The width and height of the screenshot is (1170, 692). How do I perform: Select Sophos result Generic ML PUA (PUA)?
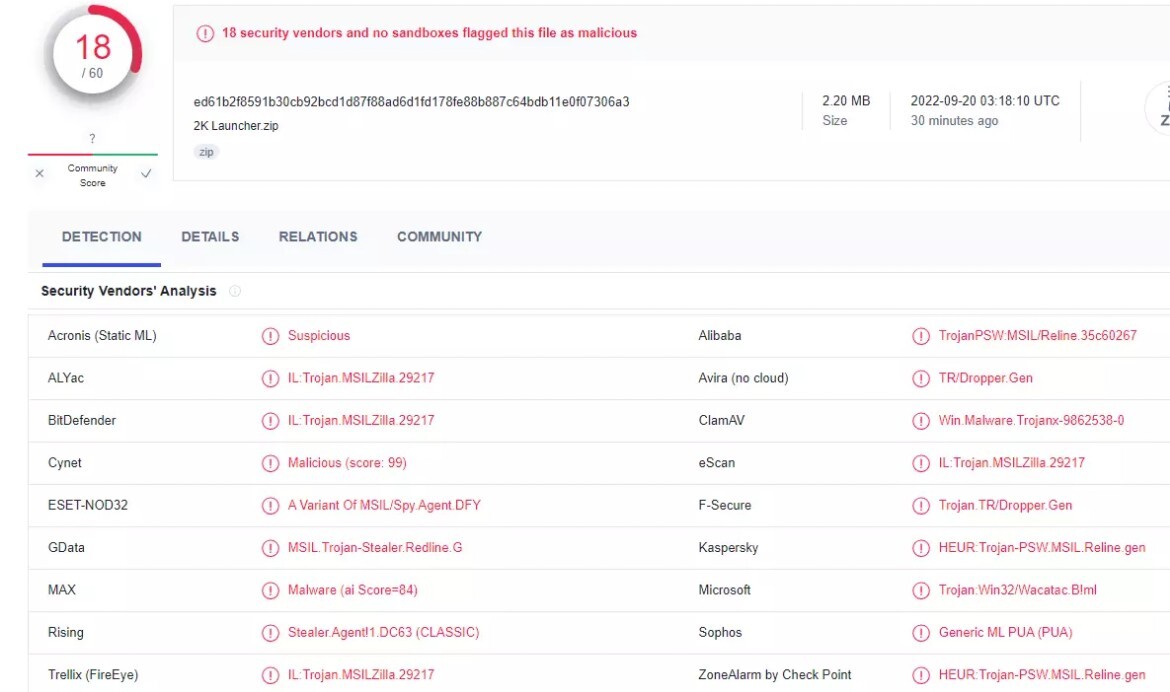(x=1005, y=632)
